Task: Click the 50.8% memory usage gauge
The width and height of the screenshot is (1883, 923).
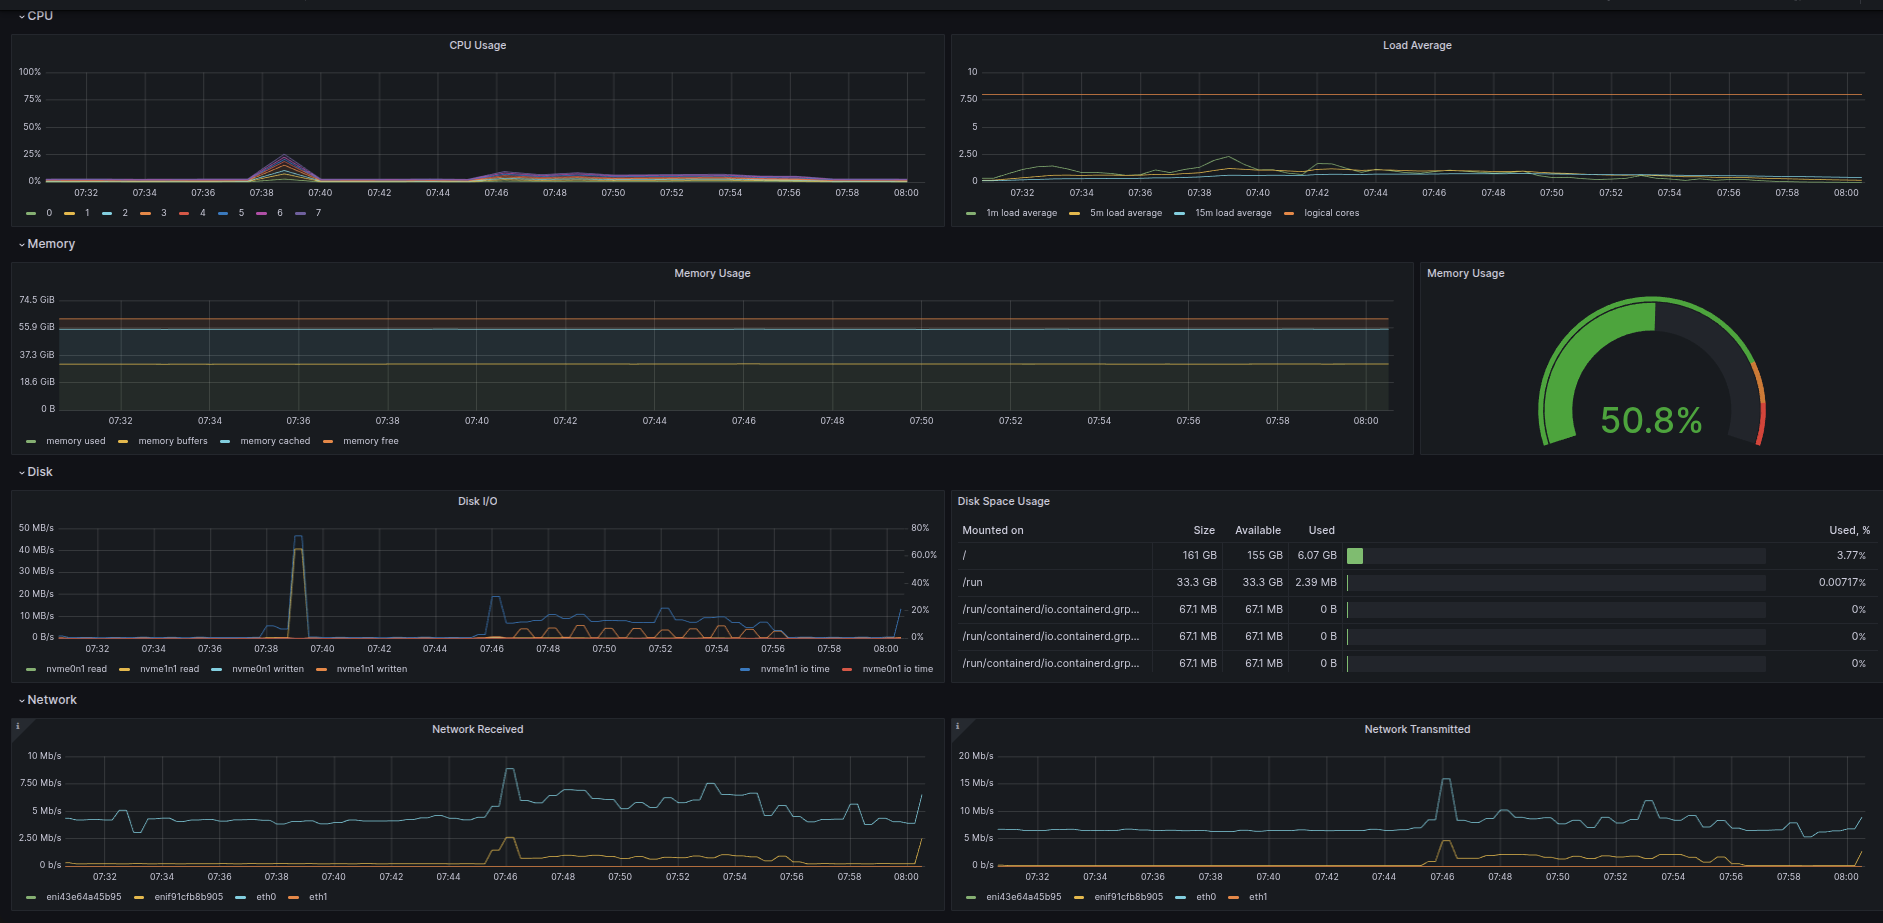Action: coord(1651,420)
